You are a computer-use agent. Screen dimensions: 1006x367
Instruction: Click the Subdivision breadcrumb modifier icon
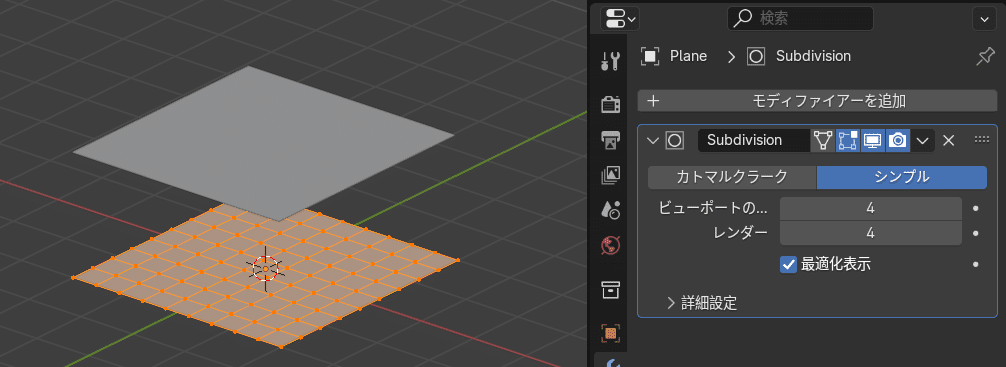(x=756, y=56)
